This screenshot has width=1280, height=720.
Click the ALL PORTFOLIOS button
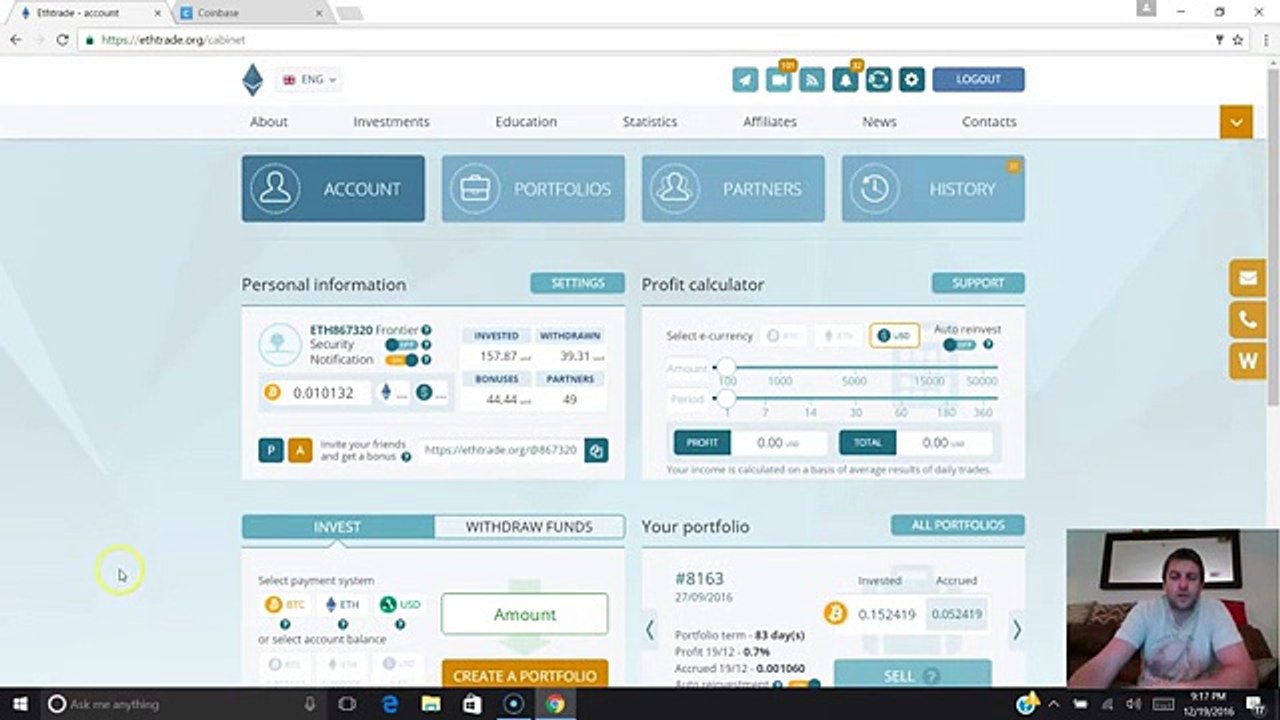tap(957, 525)
